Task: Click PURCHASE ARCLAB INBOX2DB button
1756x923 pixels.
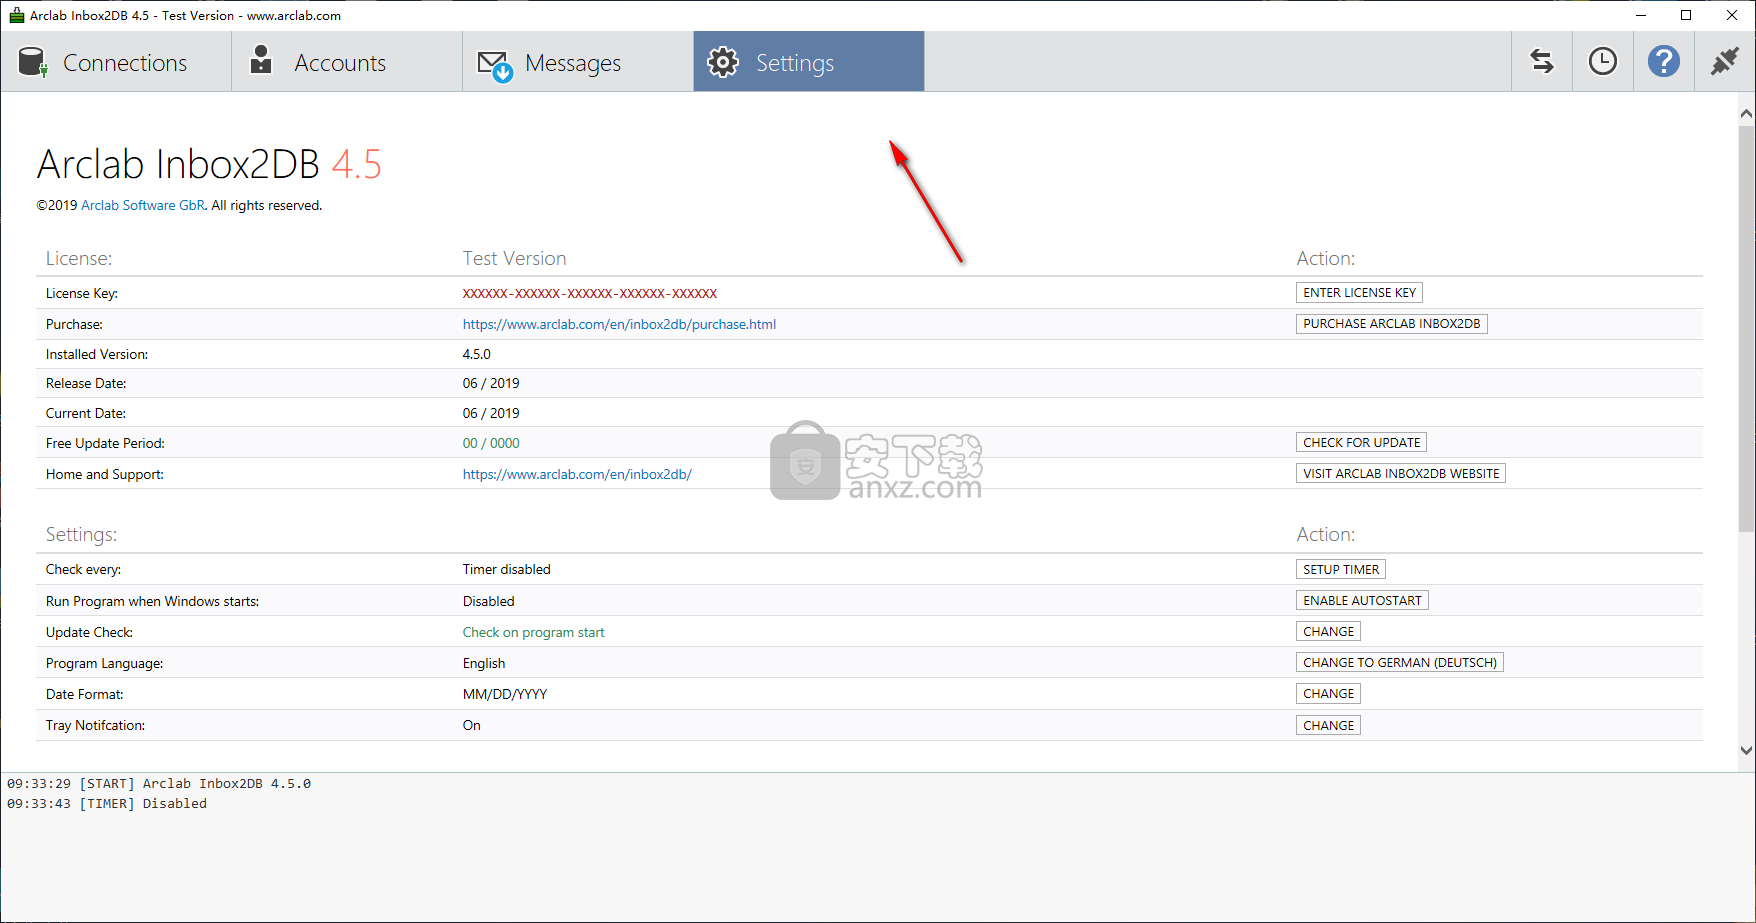Action: [1391, 324]
